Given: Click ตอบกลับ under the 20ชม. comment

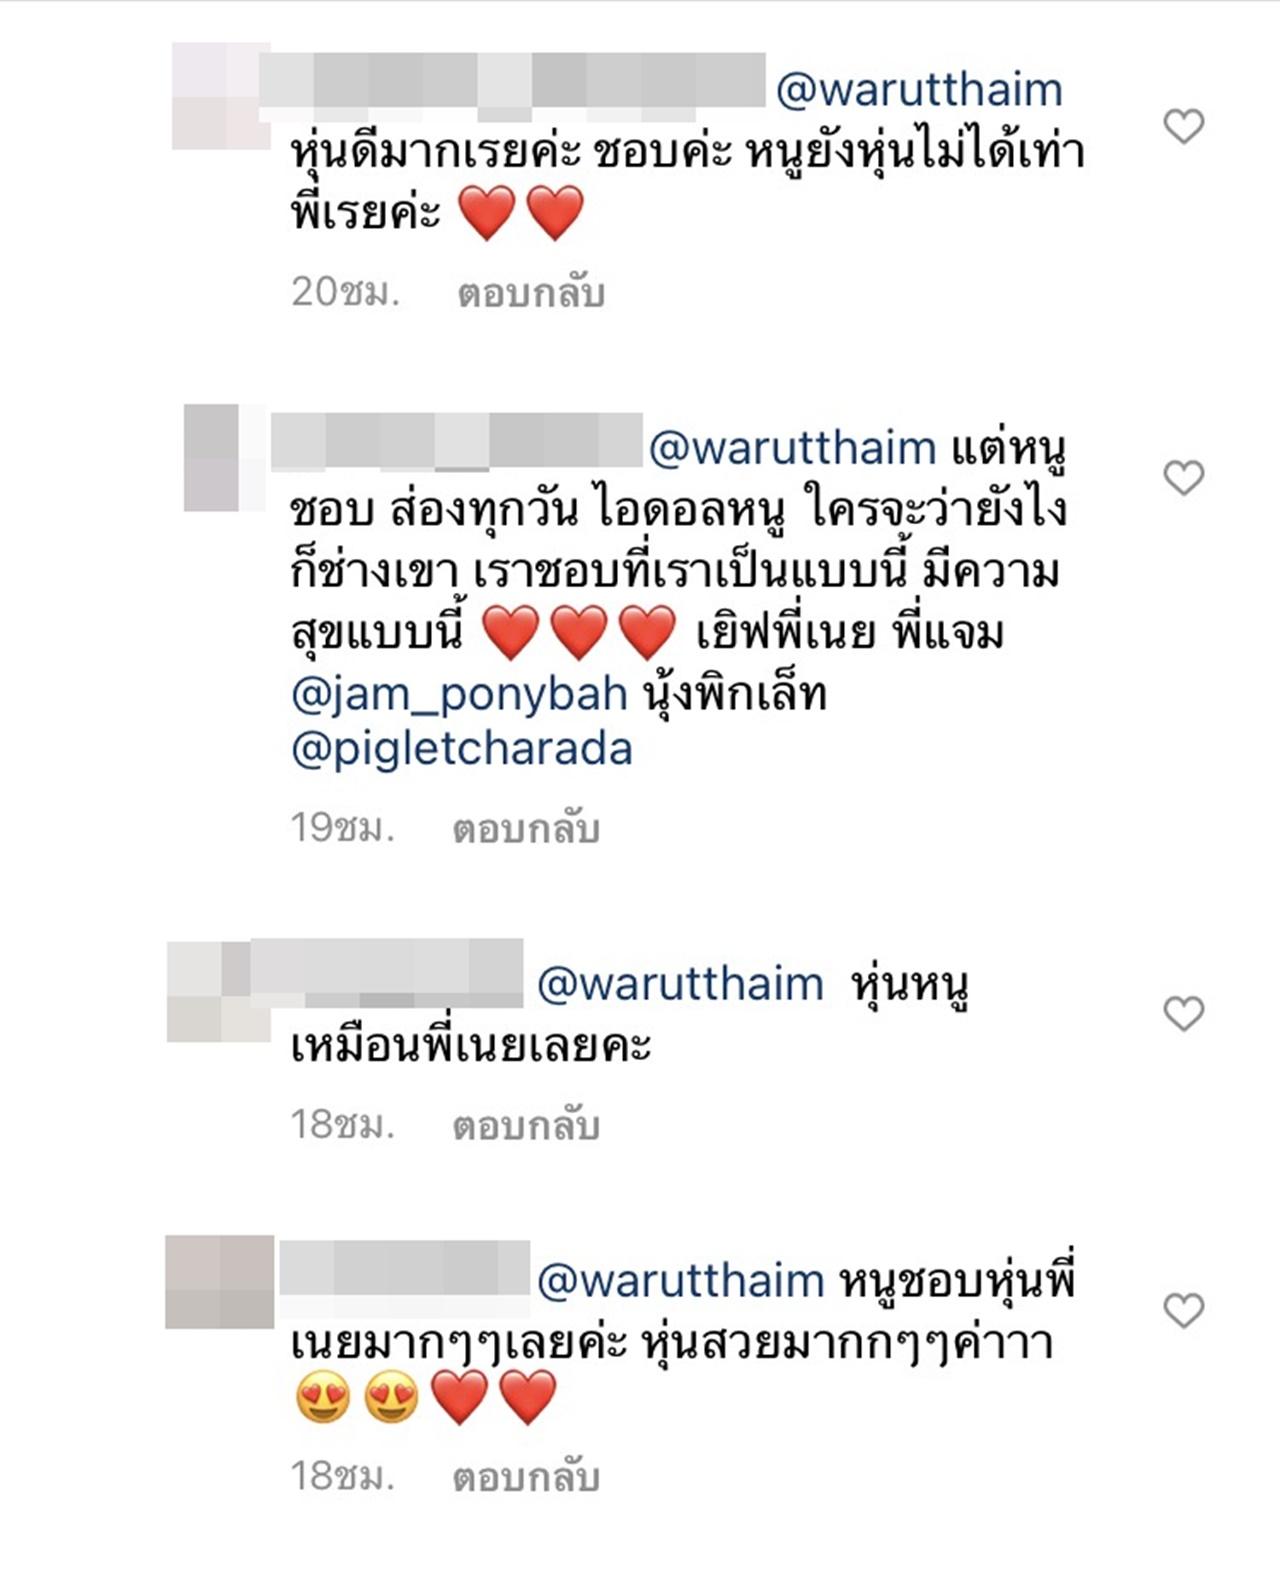Looking at the screenshot, I should 531,293.
